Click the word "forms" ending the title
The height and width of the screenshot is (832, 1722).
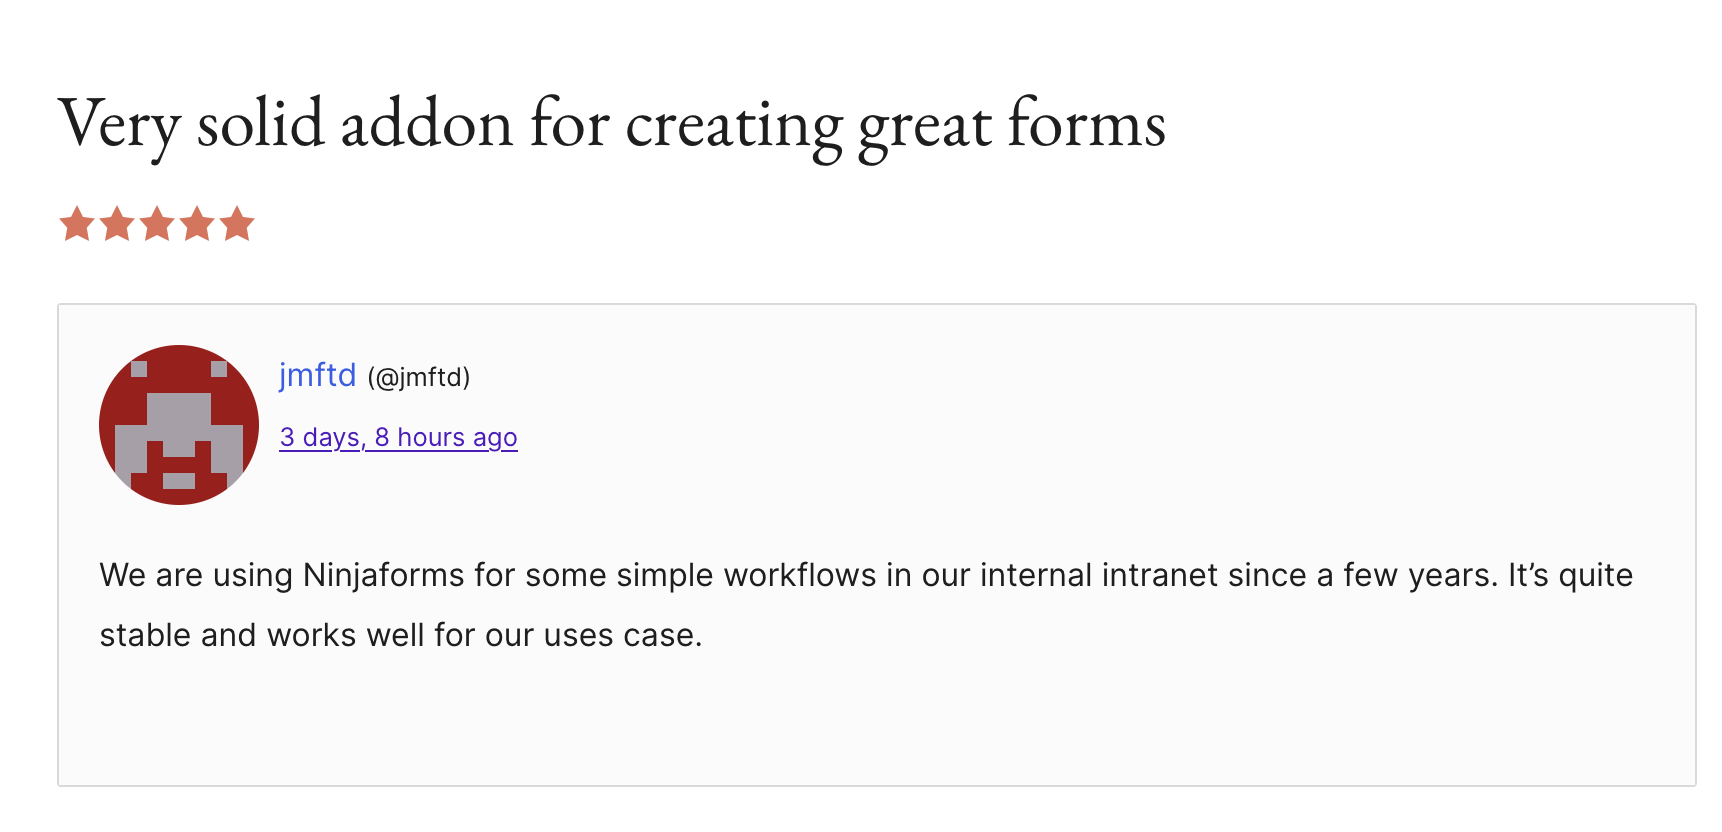click(1086, 126)
